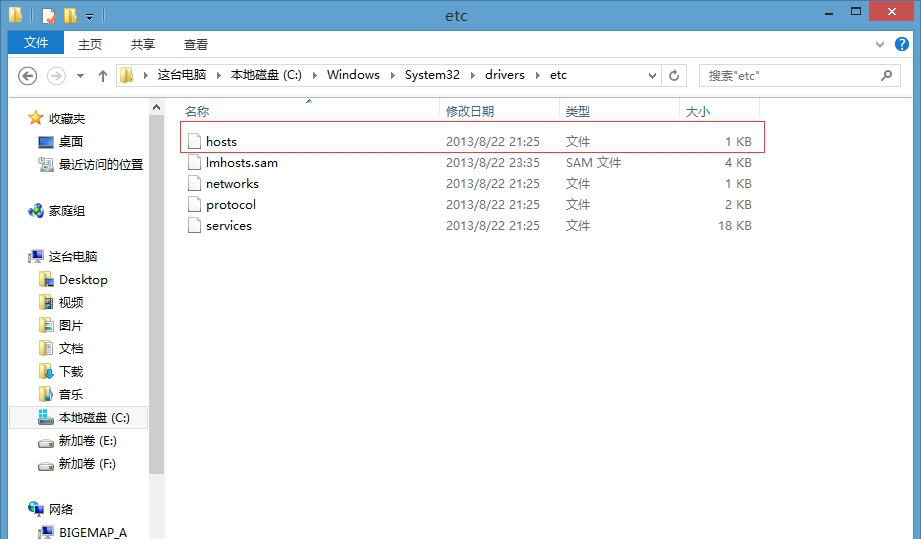Click the navigation pane vertical scrollbar
Screen dimensions: 921x560
click(156, 294)
